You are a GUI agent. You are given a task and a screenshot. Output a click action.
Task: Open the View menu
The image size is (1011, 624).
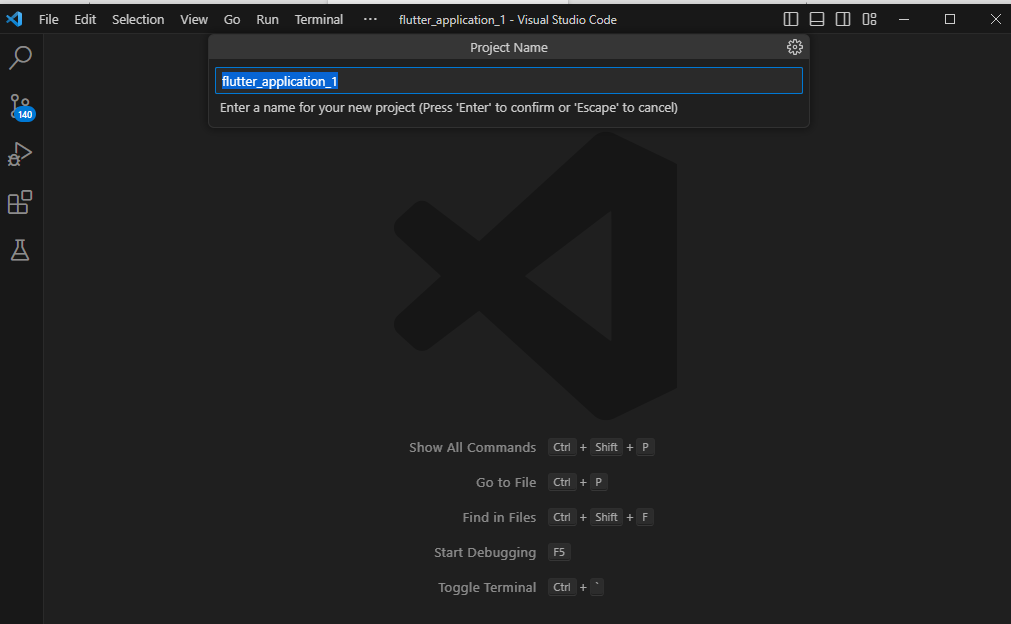pos(194,19)
